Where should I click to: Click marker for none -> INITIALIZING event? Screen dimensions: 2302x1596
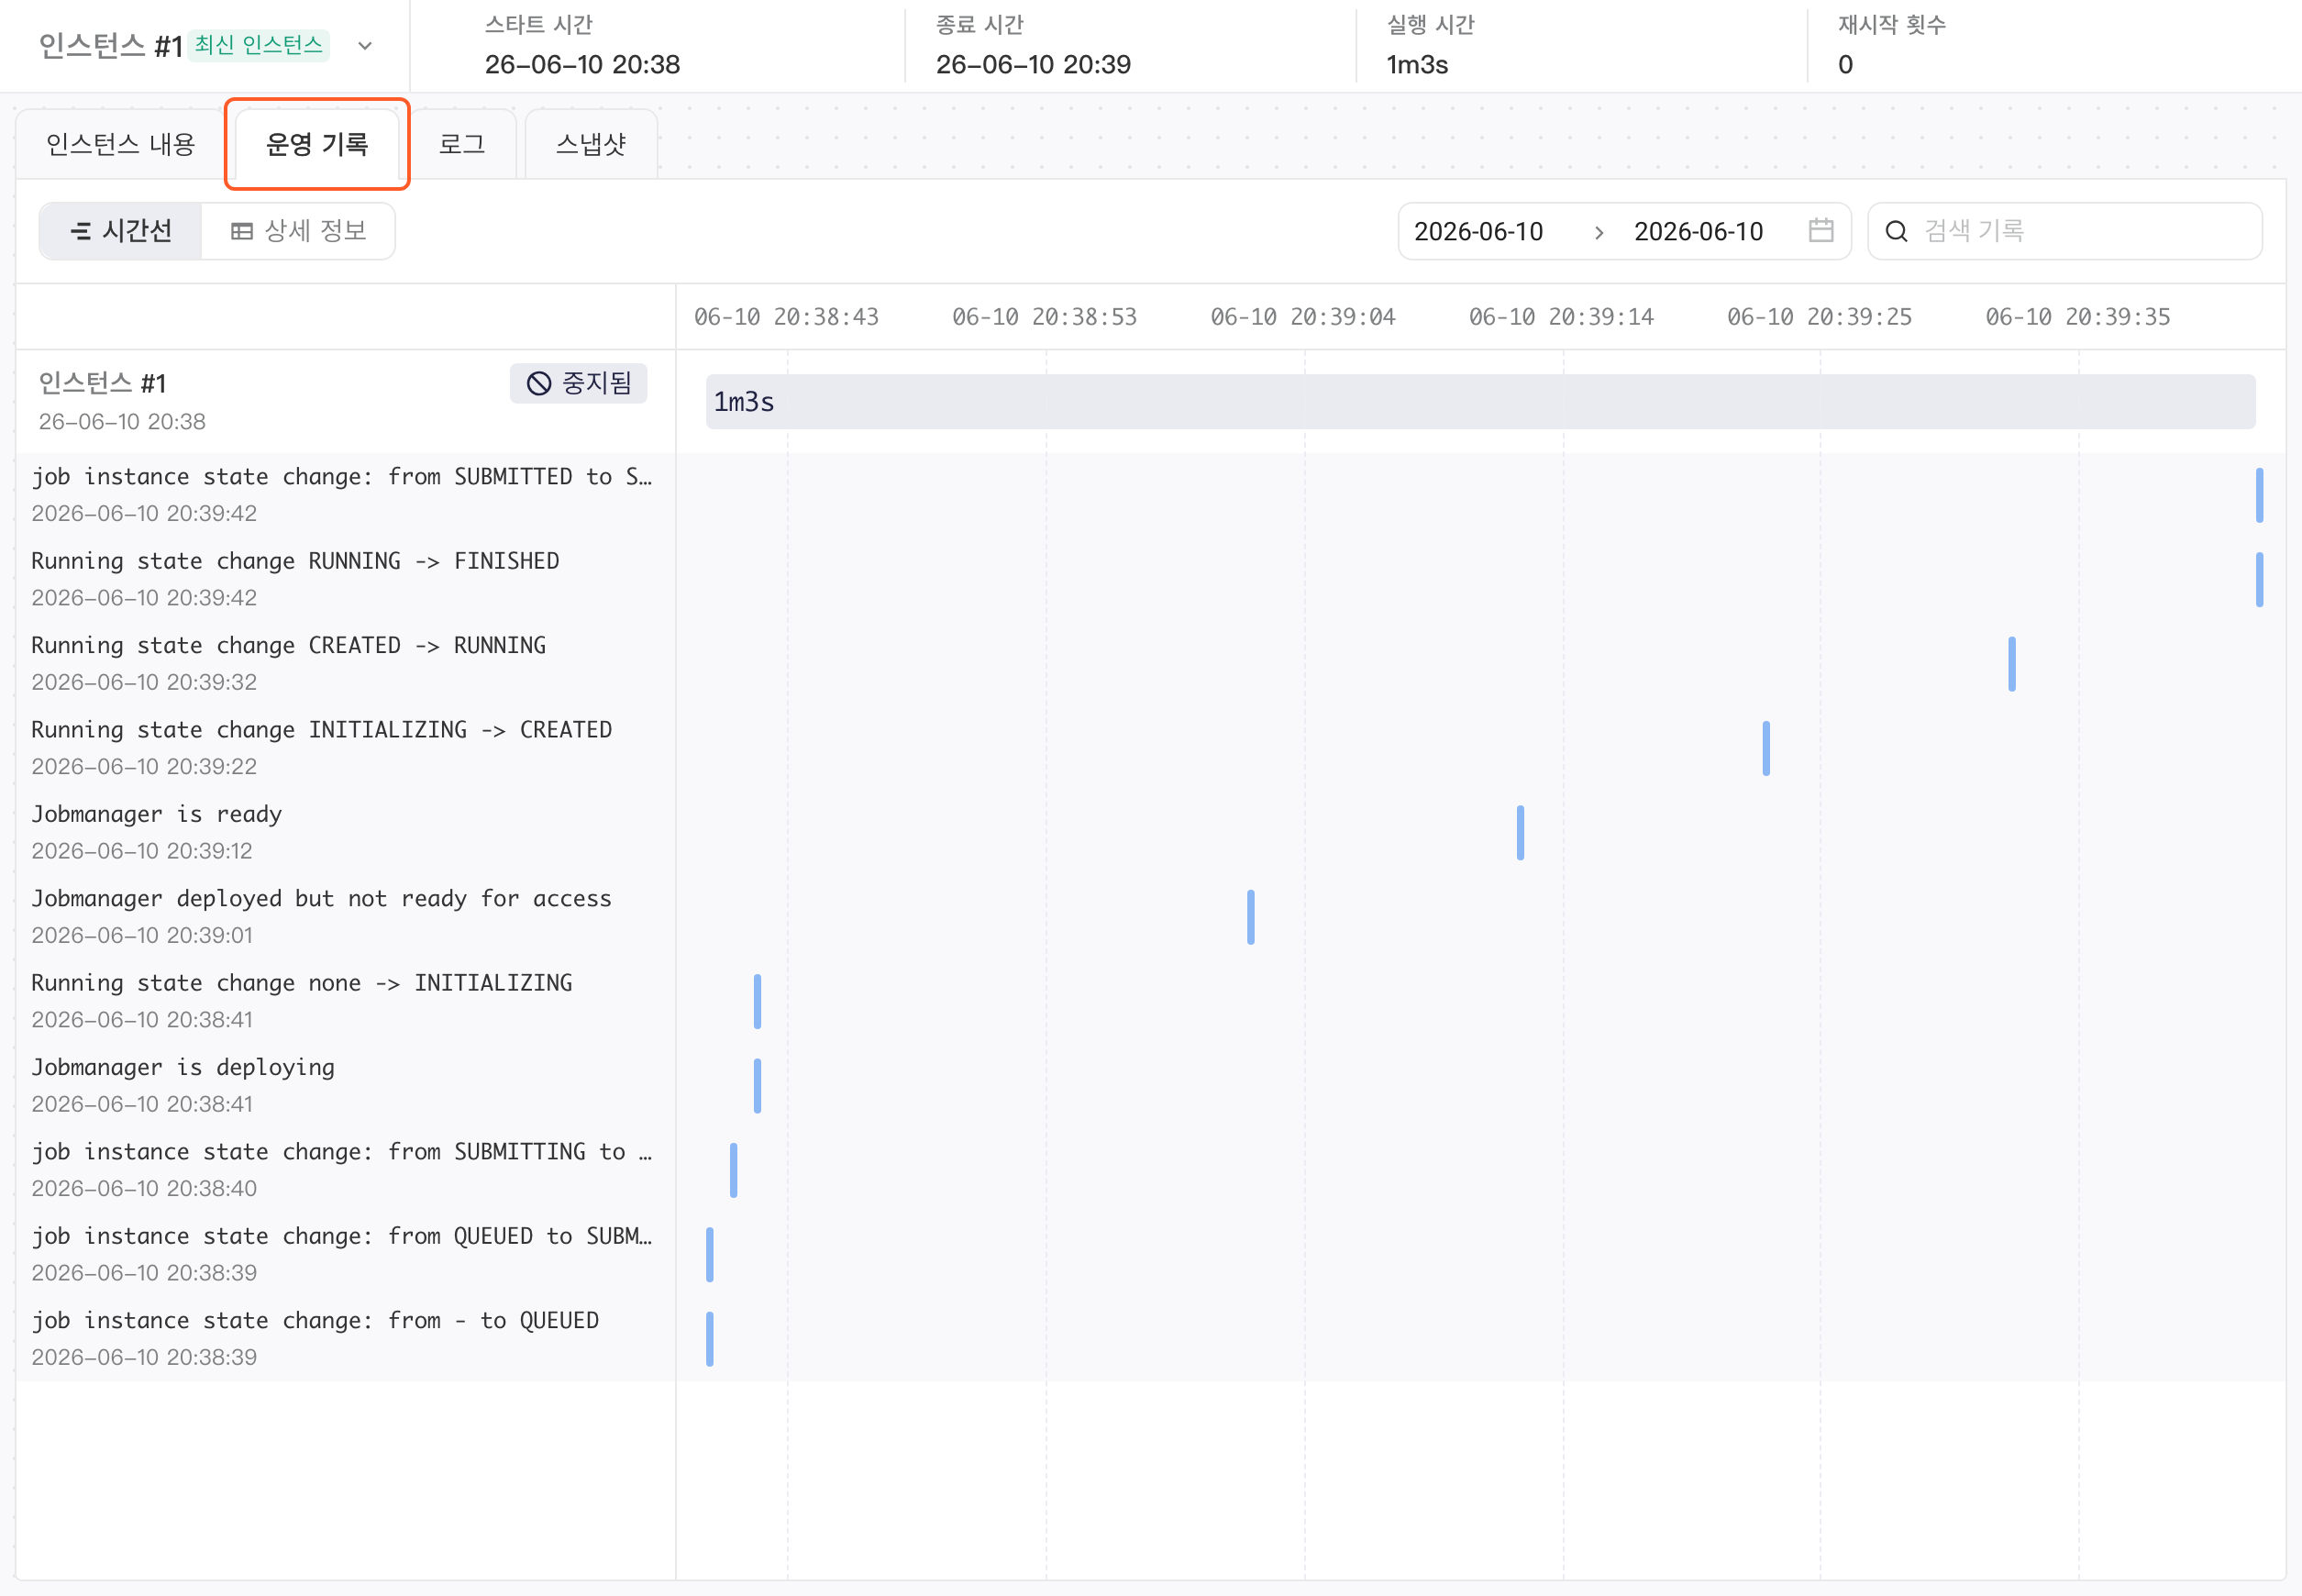tap(757, 1001)
